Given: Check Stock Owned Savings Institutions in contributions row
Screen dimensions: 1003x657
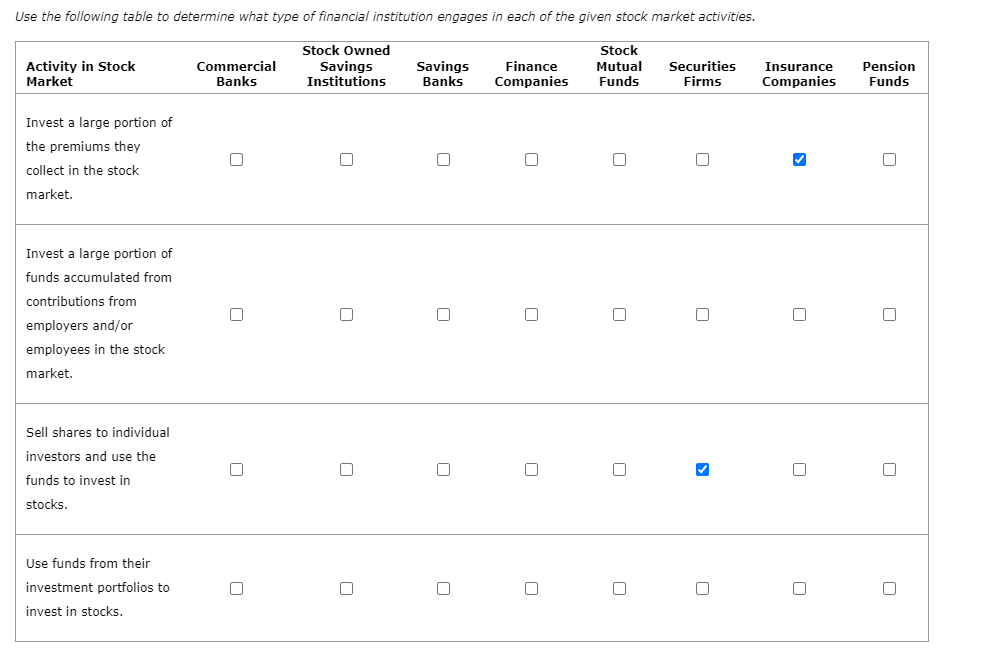Looking at the screenshot, I should coord(346,314).
